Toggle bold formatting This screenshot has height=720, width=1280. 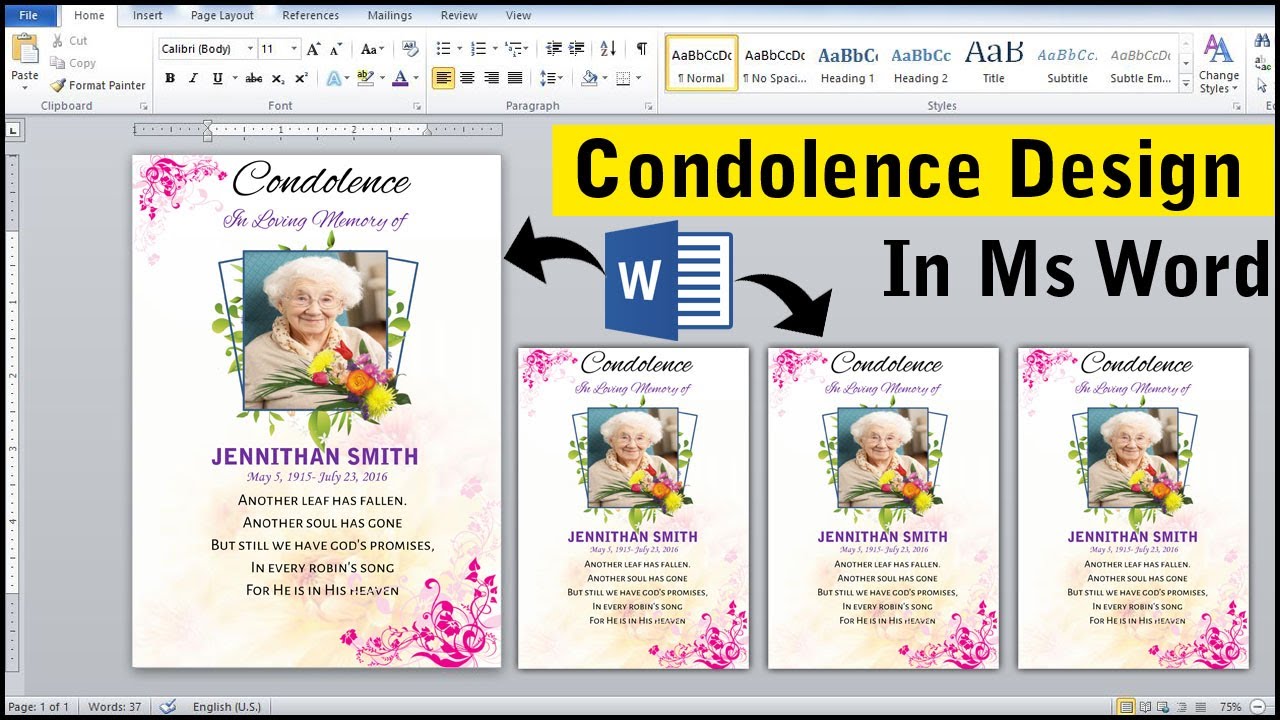[x=170, y=78]
